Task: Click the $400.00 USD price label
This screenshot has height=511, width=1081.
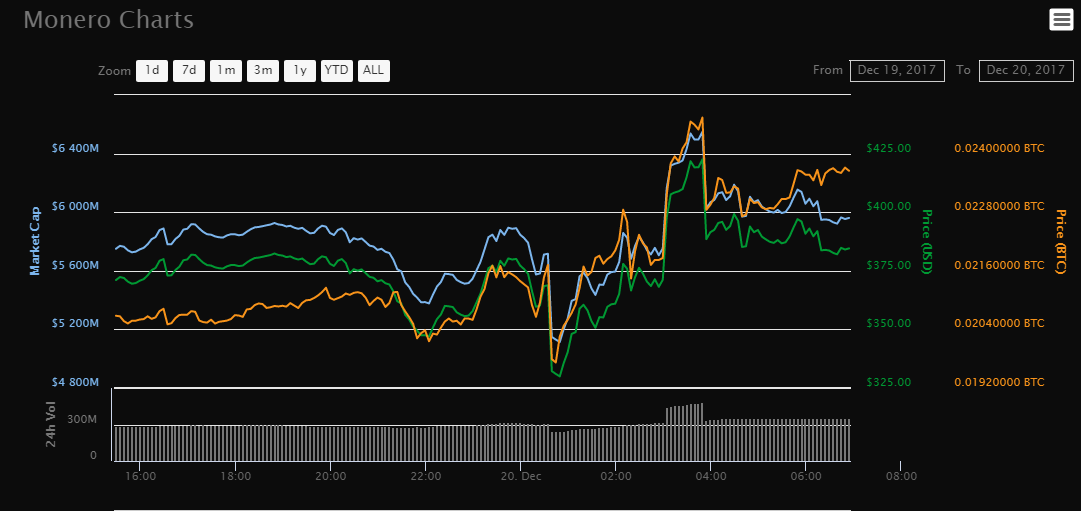Action: [889, 207]
